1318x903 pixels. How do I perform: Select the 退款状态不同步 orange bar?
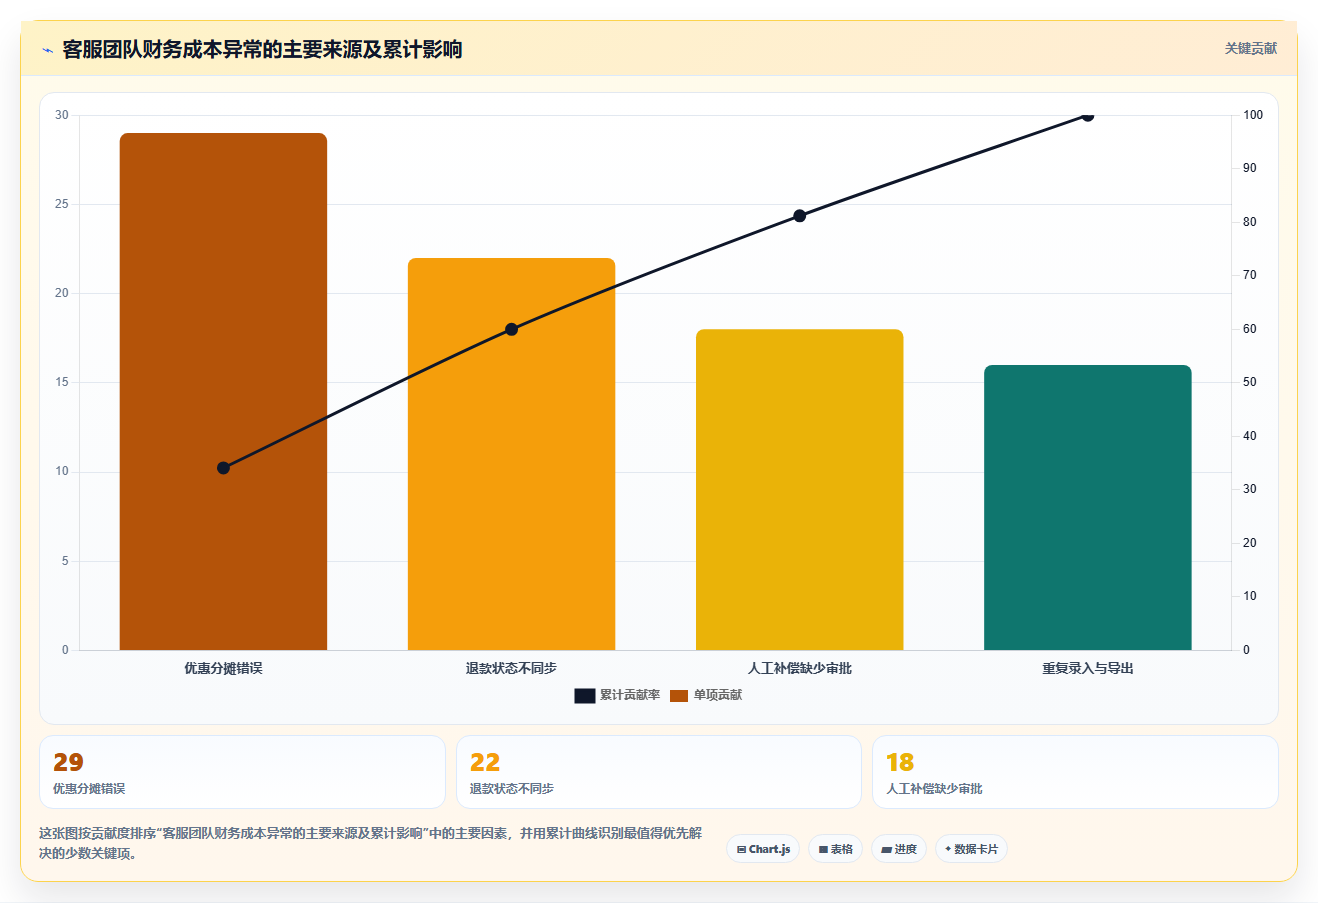511,454
